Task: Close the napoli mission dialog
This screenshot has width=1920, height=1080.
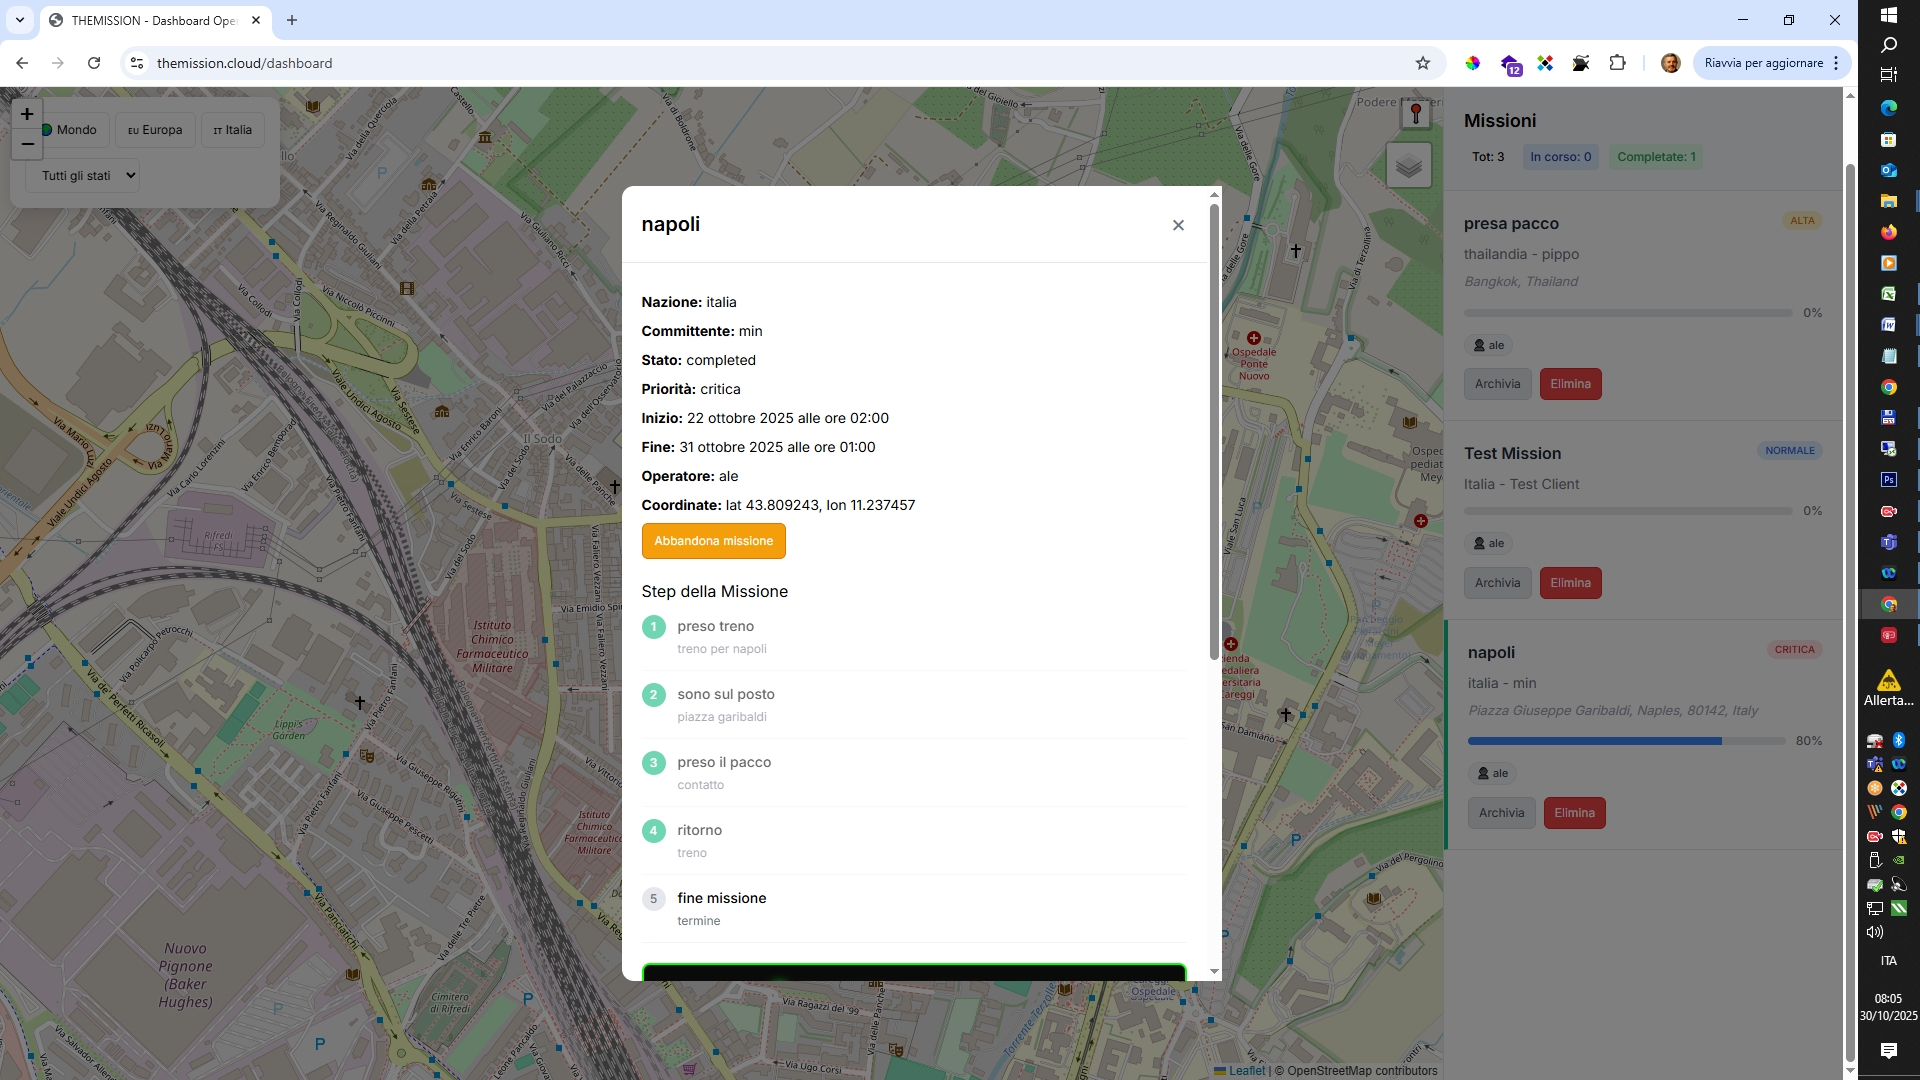Action: pyautogui.click(x=1178, y=225)
